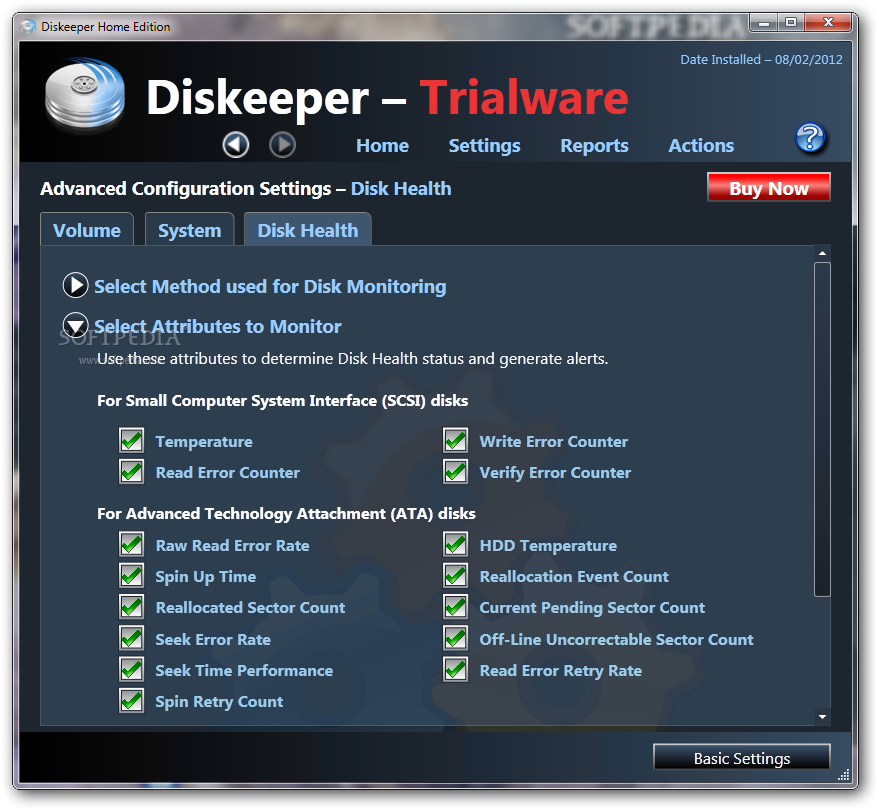Disable Reallocated Sector Count monitoring
879x810 pixels.
click(x=132, y=607)
